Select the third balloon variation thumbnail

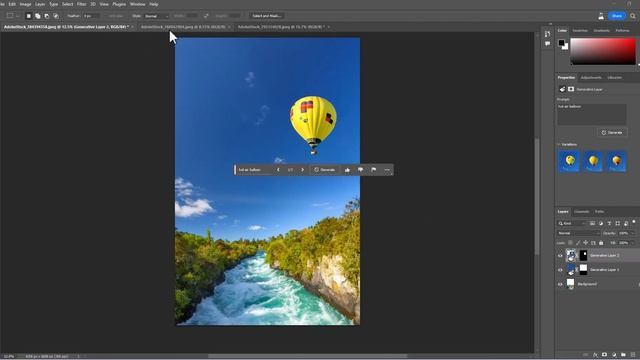[616, 161]
